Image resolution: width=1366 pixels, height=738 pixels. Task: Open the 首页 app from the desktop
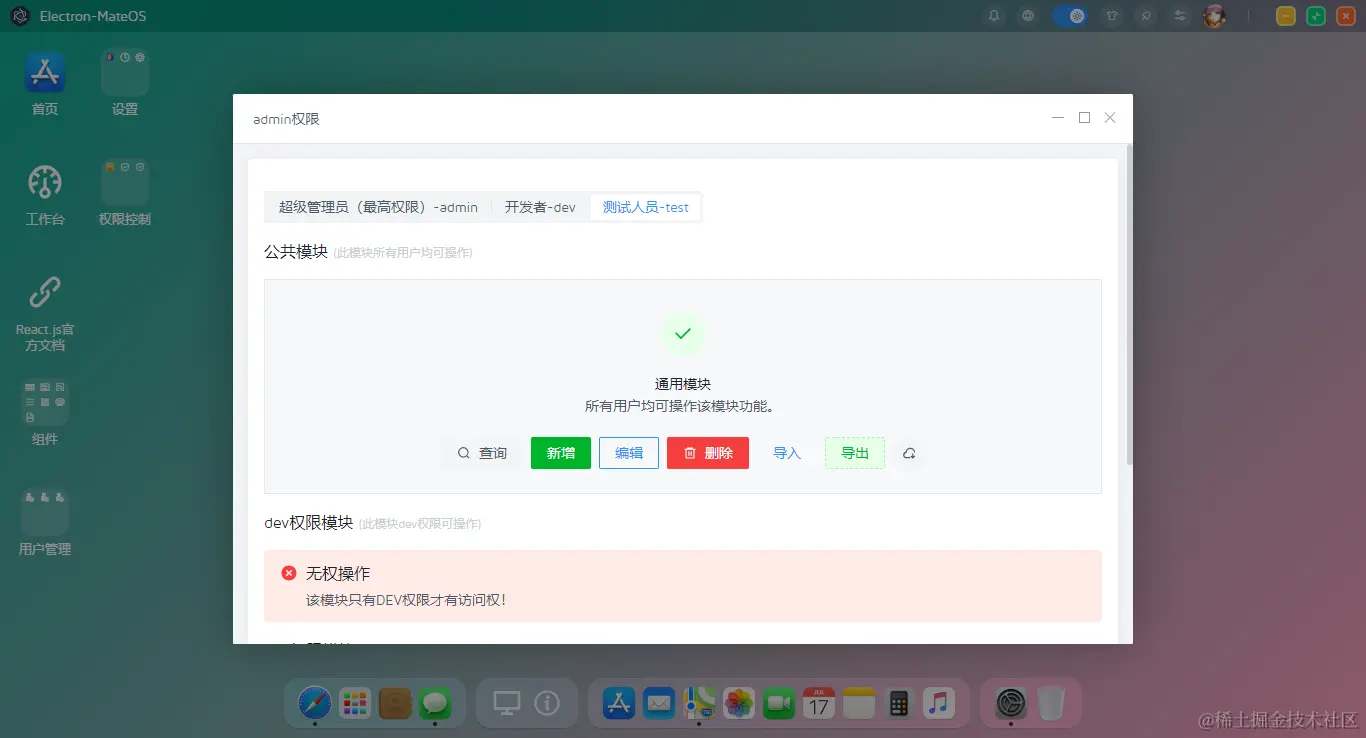pyautogui.click(x=44, y=83)
